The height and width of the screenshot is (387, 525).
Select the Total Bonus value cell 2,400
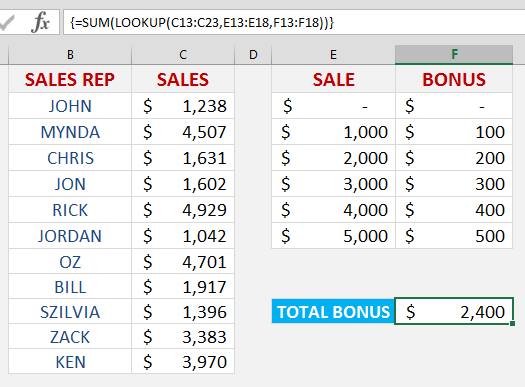454,311
